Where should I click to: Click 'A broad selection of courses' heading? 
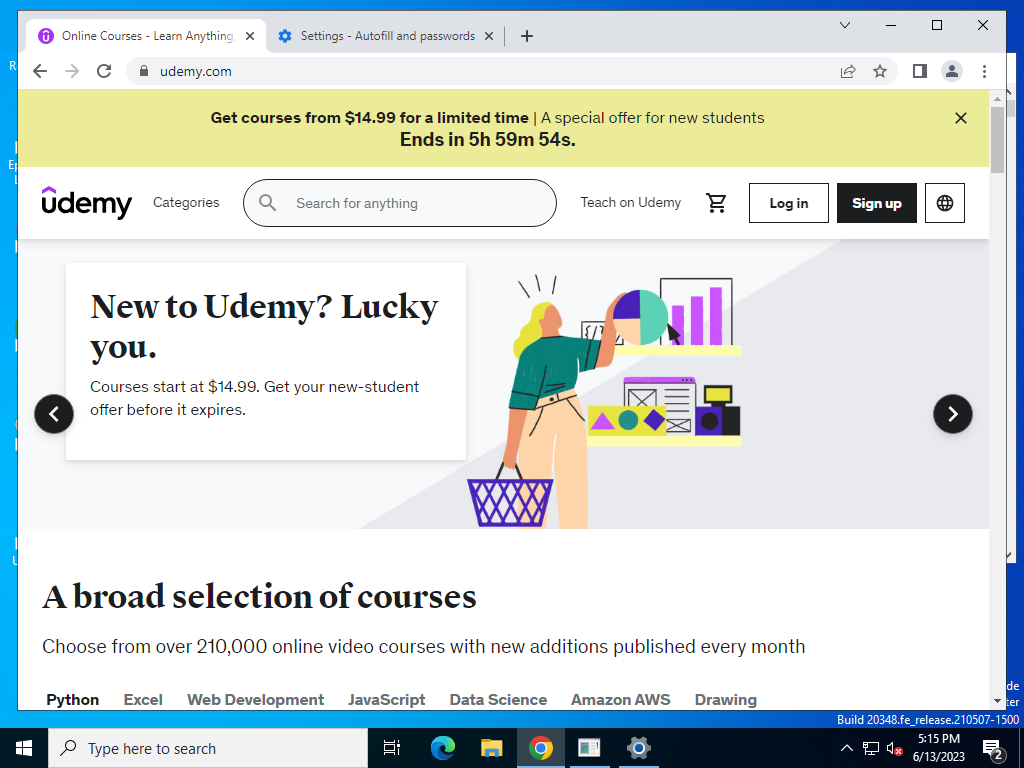[x=259, y=596]
